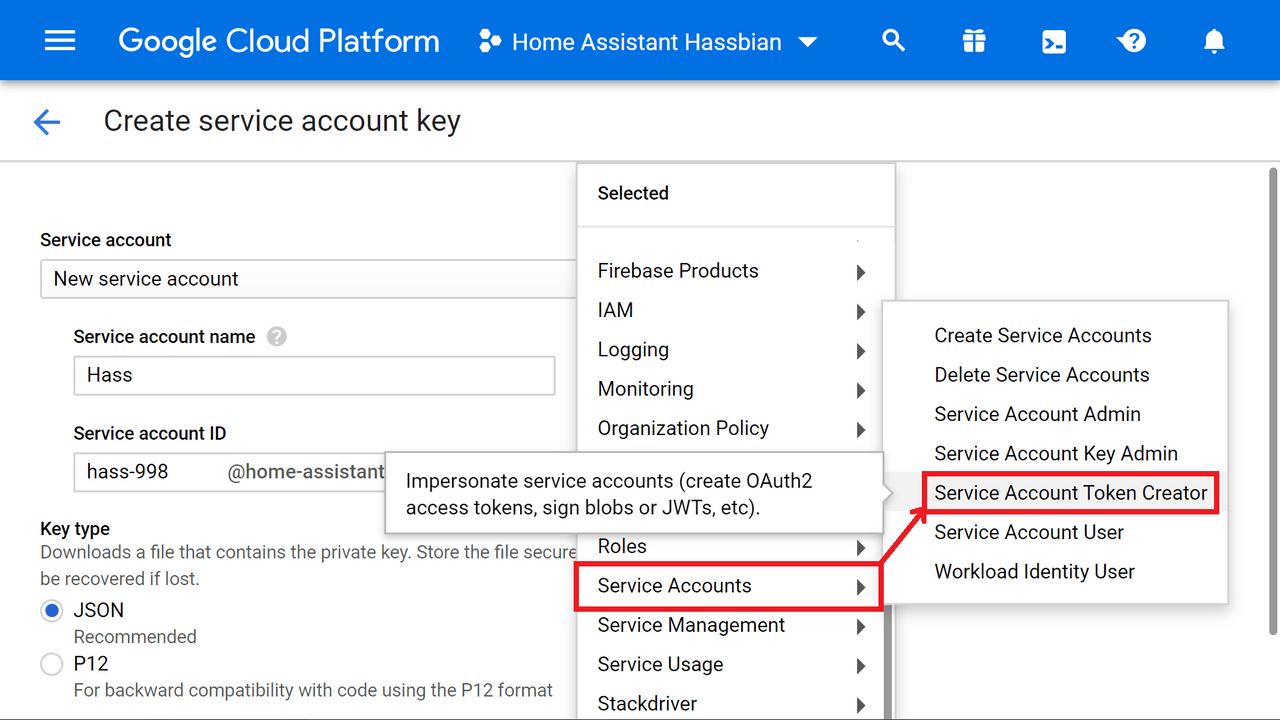The height and width of the screenshot is (720, 1280).
Task: Expand the Monitoring submenu arrow
Action: [861, 390]
